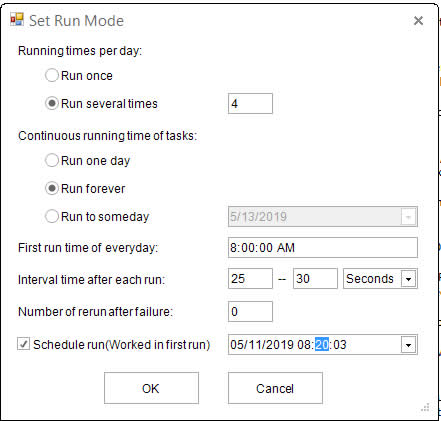Viewport: 441px width, 421px height.
Task: Open the Run to someday date picker arrow
Action: [x=408, y=217]
